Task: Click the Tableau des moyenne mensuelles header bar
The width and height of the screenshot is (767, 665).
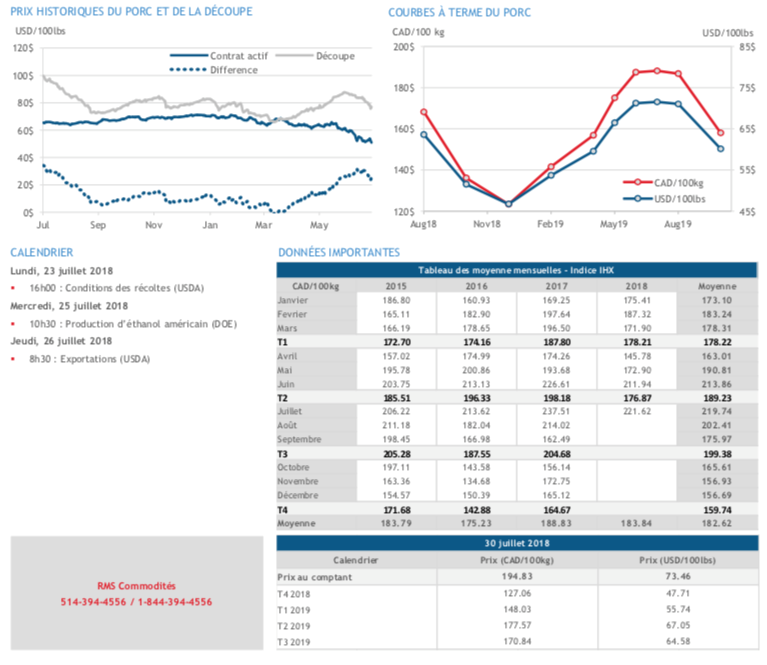Action: (517, 271)
